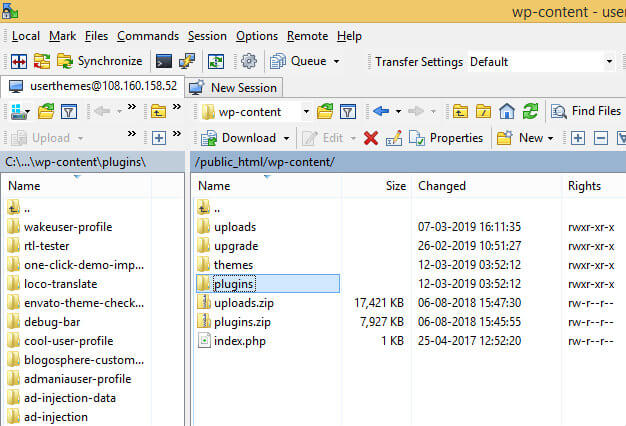Viewport: 626px width, 426px height.
Task: Click the Open in PuTTY icon
Action: click(x=186, y=61)
